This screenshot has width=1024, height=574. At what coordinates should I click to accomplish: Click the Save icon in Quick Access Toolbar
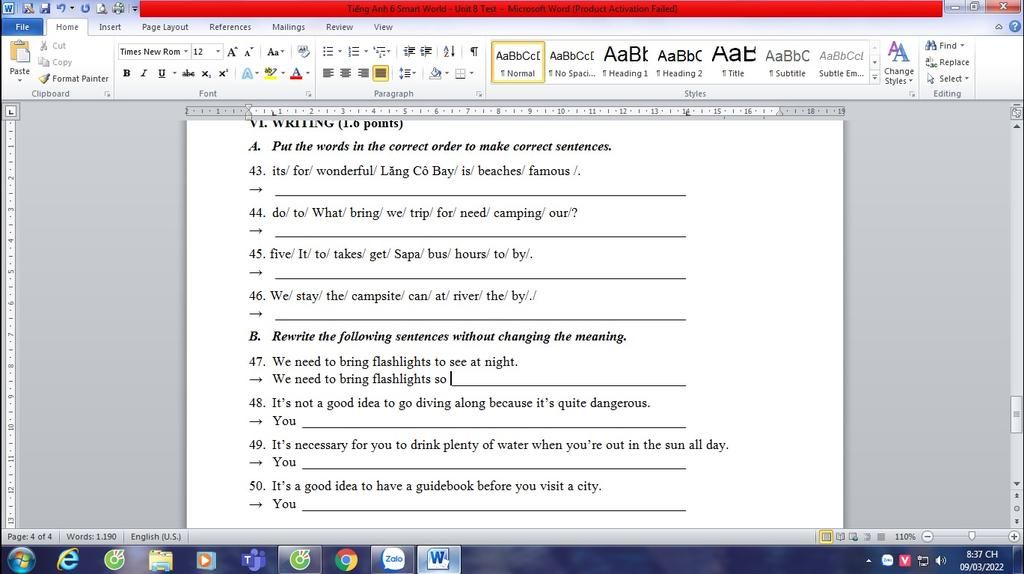(45, 8)
